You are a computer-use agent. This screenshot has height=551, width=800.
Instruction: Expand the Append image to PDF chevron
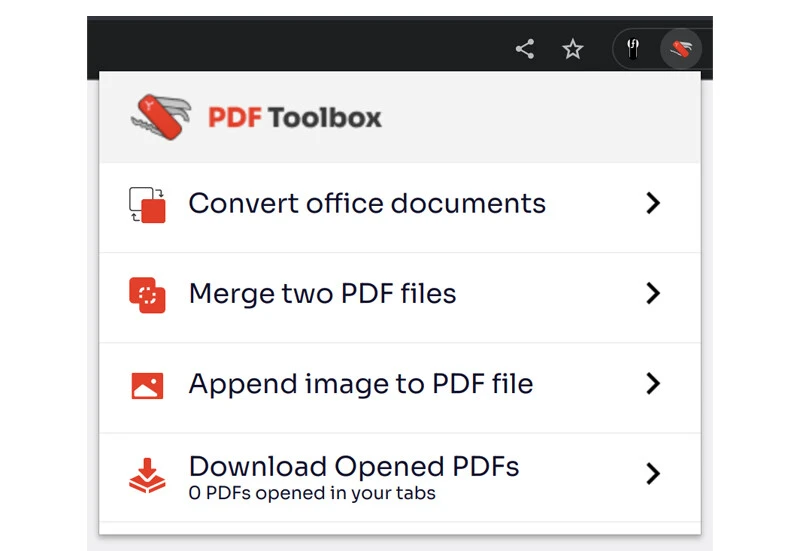[x=653, y=383]
